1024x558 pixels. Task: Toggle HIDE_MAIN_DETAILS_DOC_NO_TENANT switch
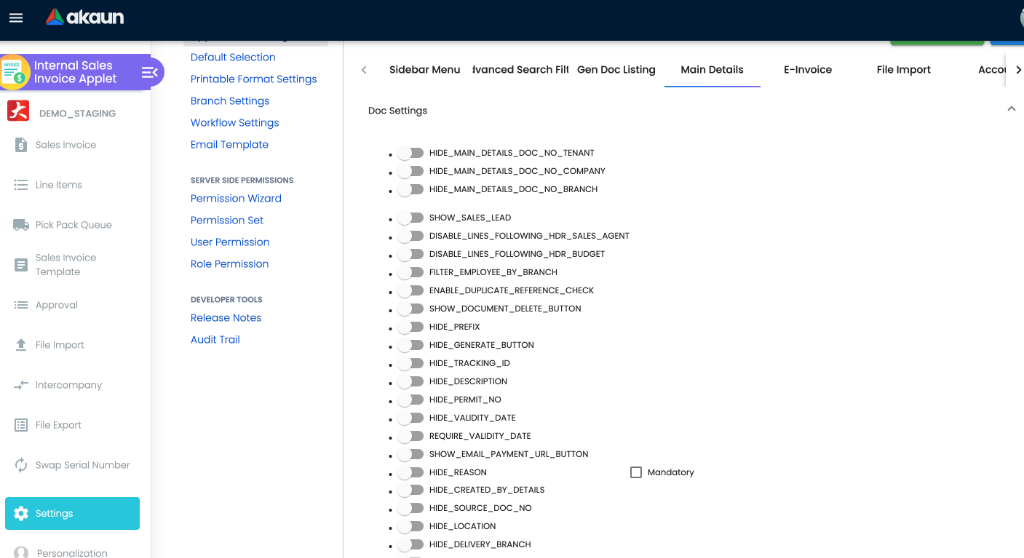click(x=411, y=153)
